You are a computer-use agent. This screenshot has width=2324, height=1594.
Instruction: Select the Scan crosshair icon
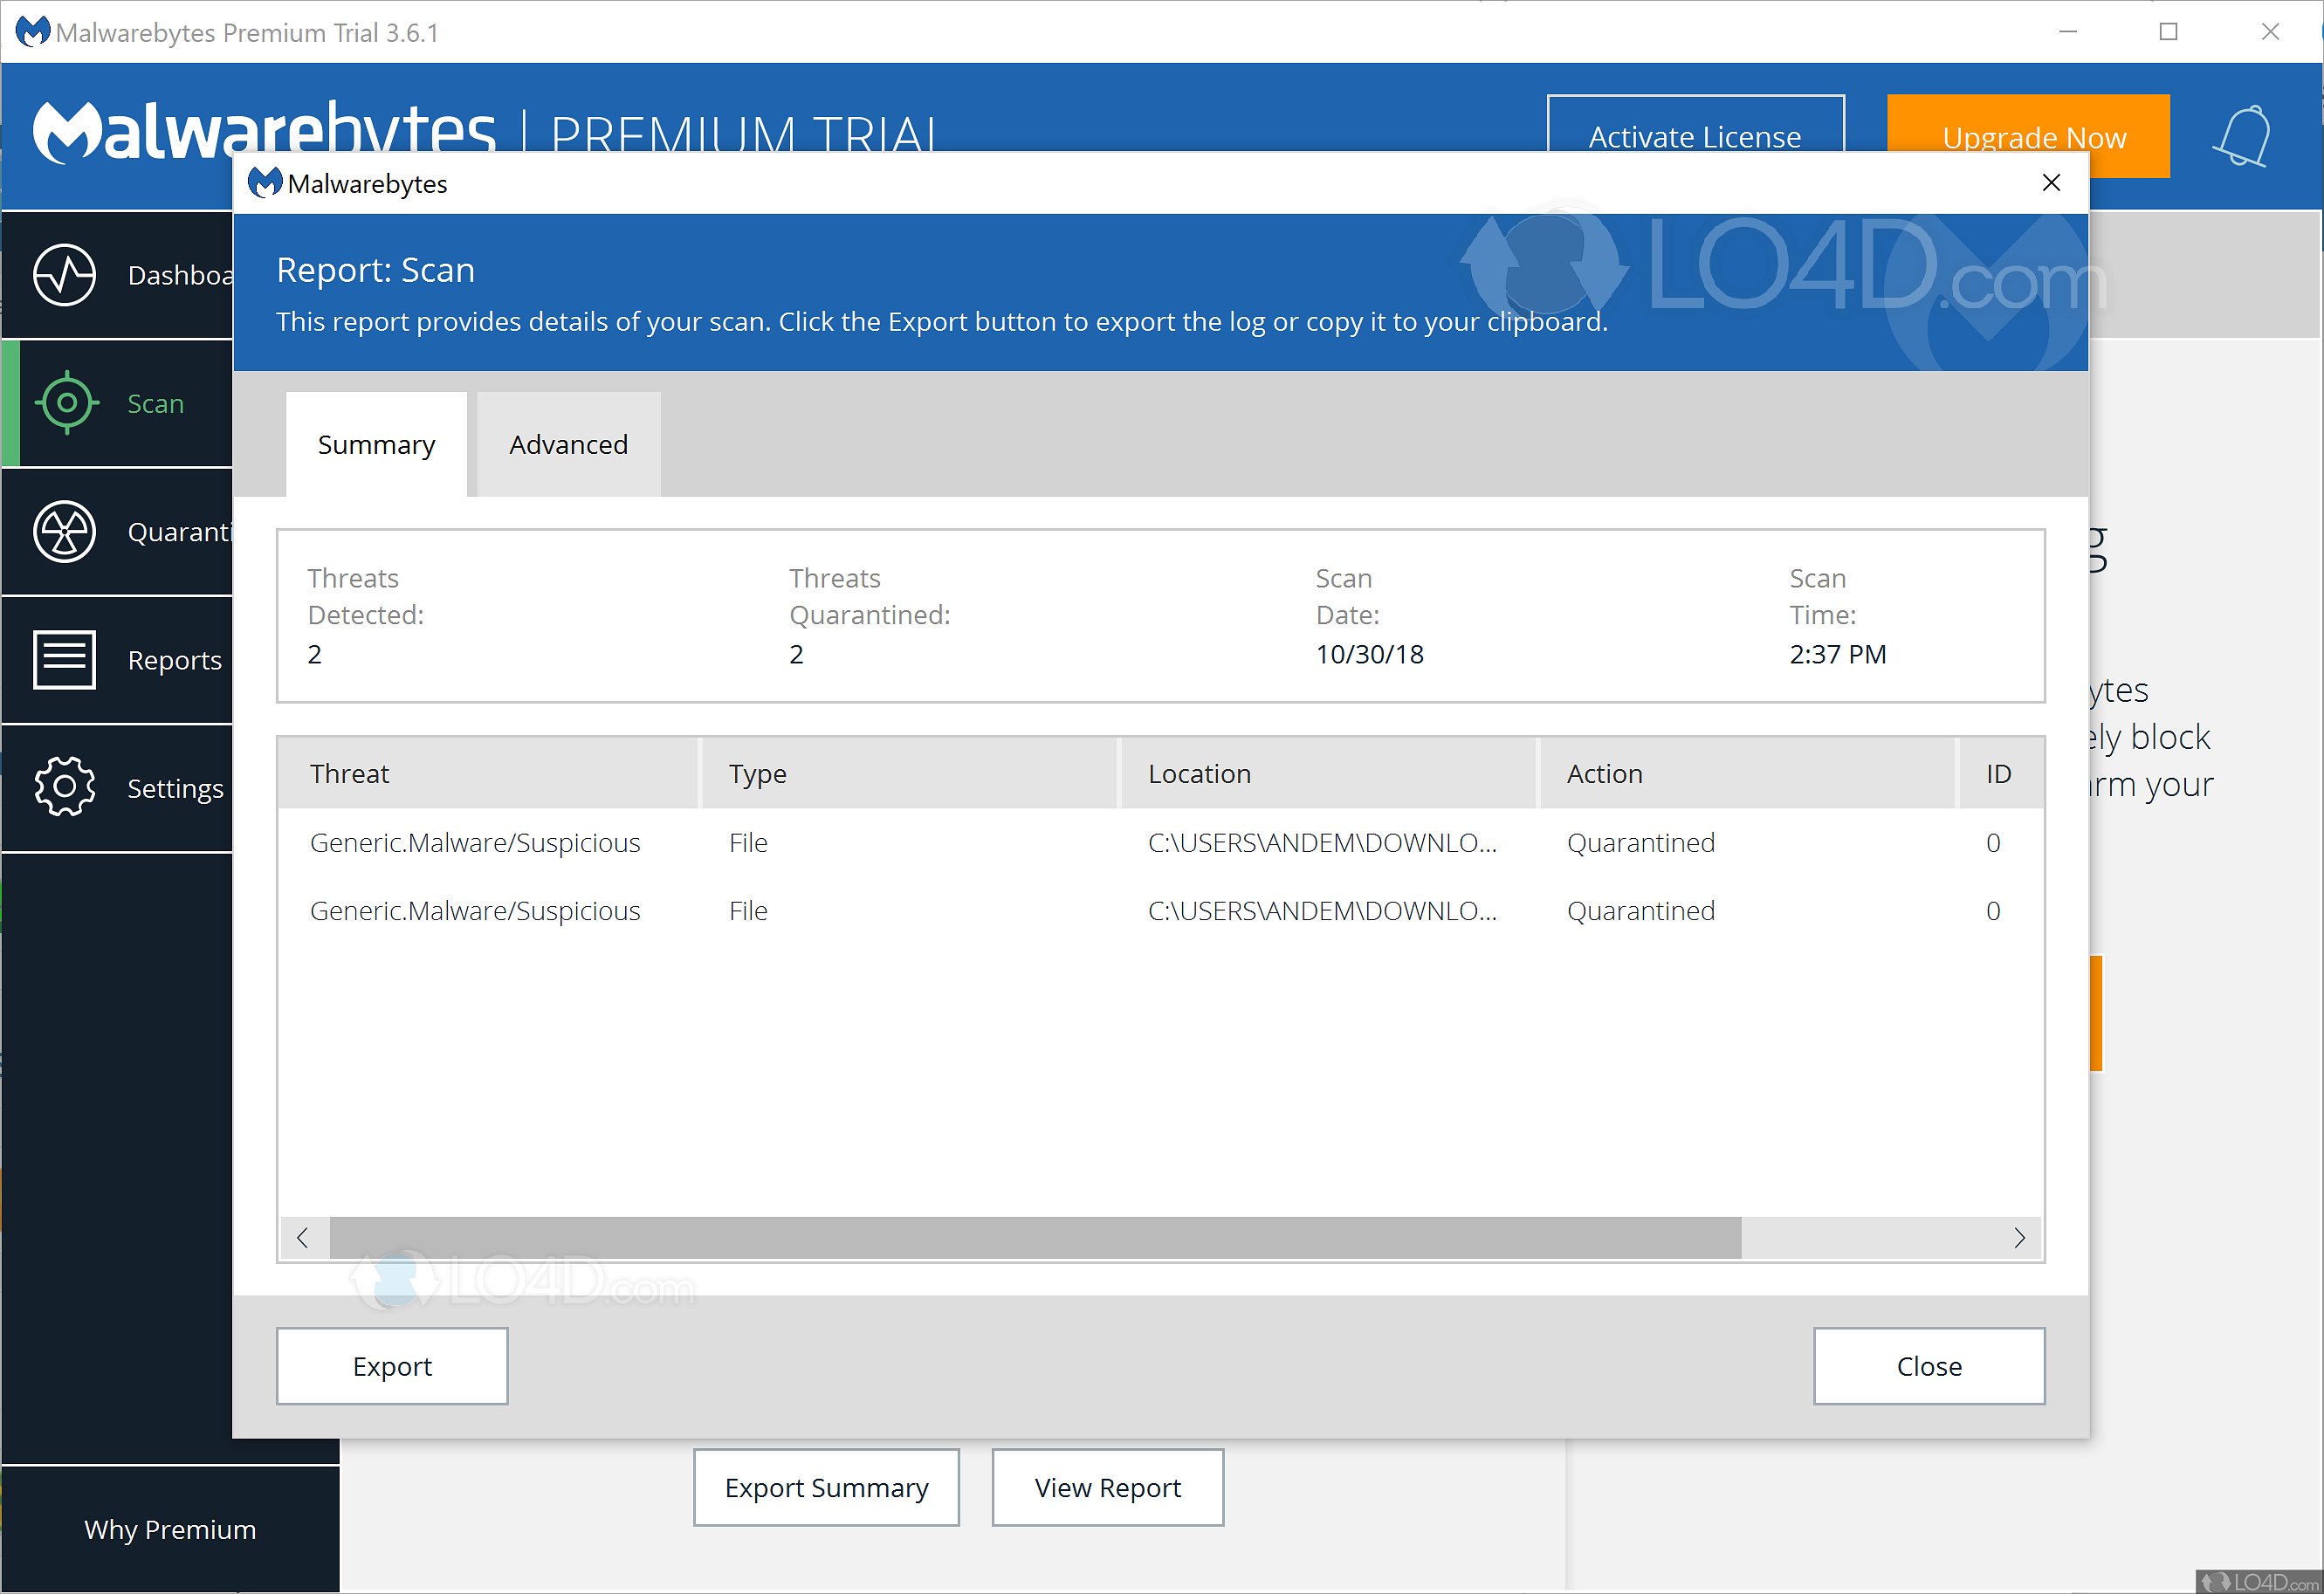66,402
